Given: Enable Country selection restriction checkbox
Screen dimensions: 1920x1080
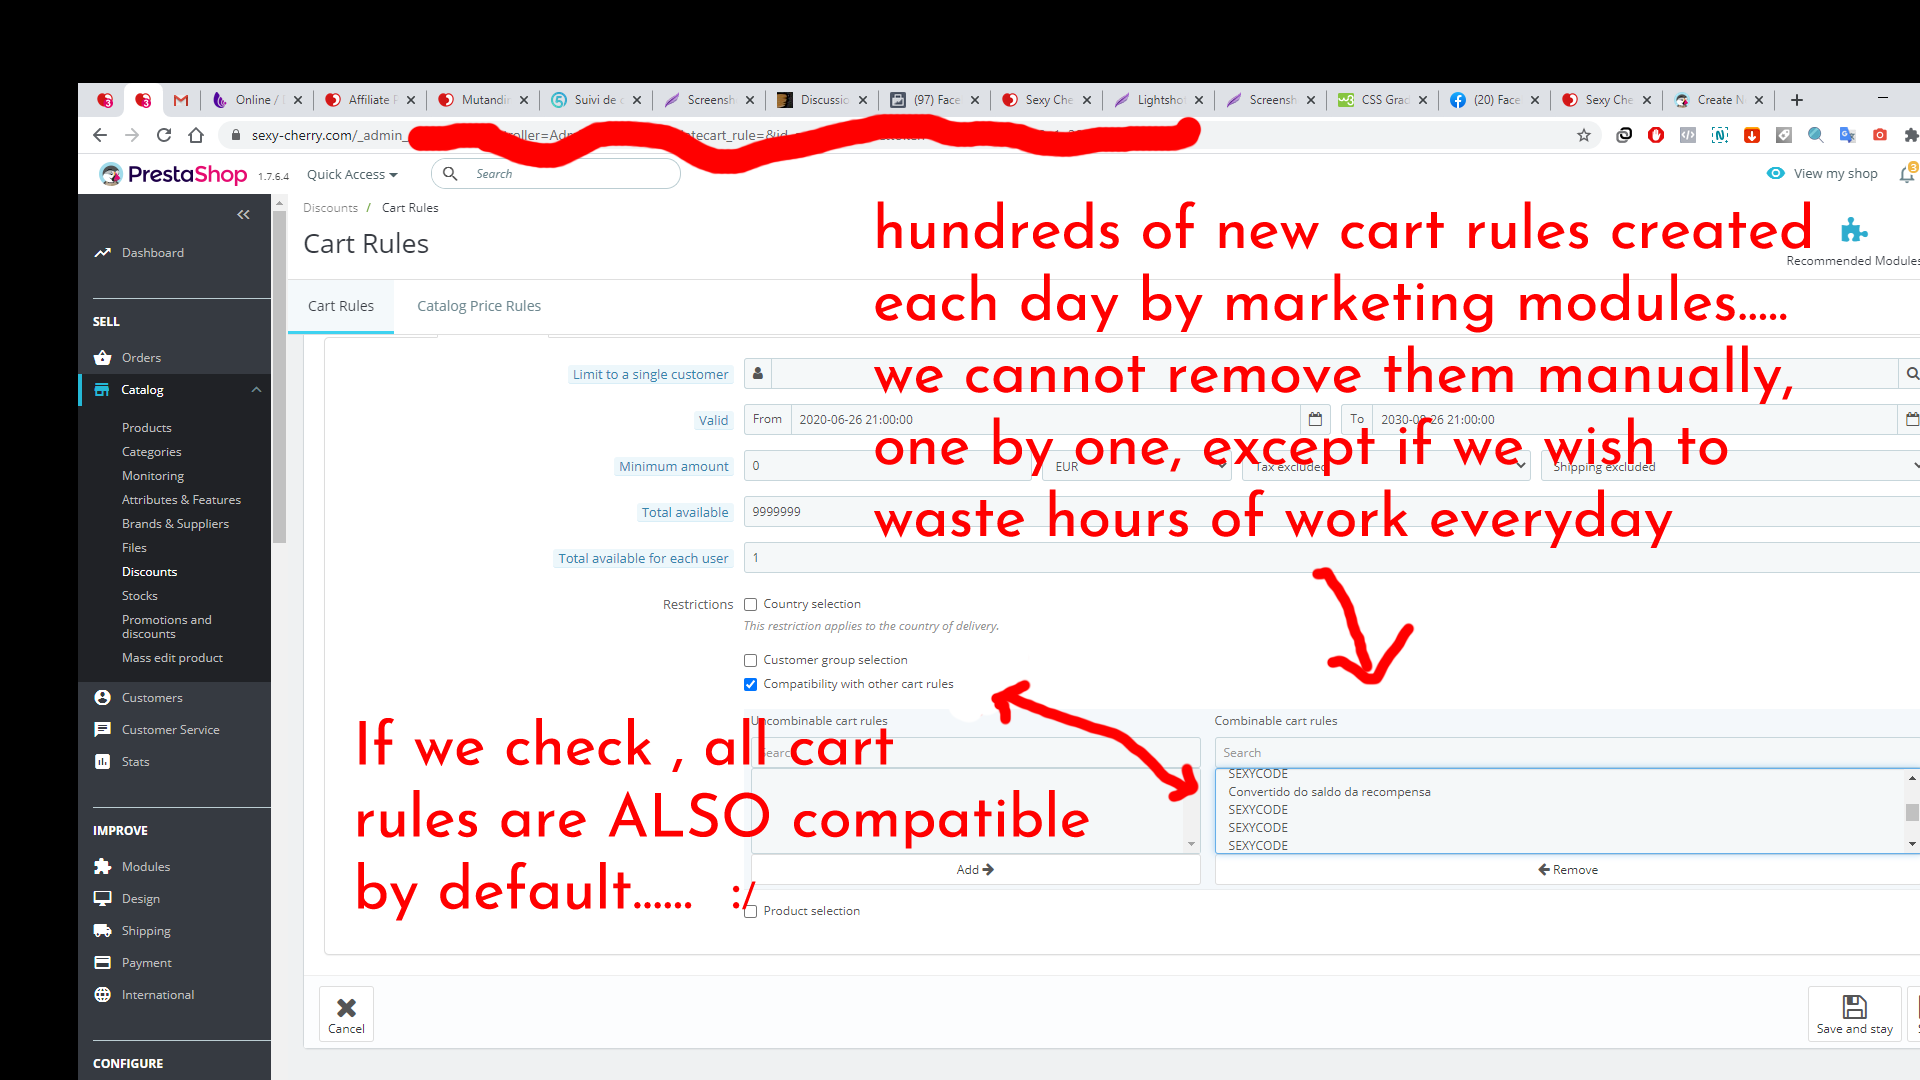Looking at the screenshot, I should click(x=751, y=605).
